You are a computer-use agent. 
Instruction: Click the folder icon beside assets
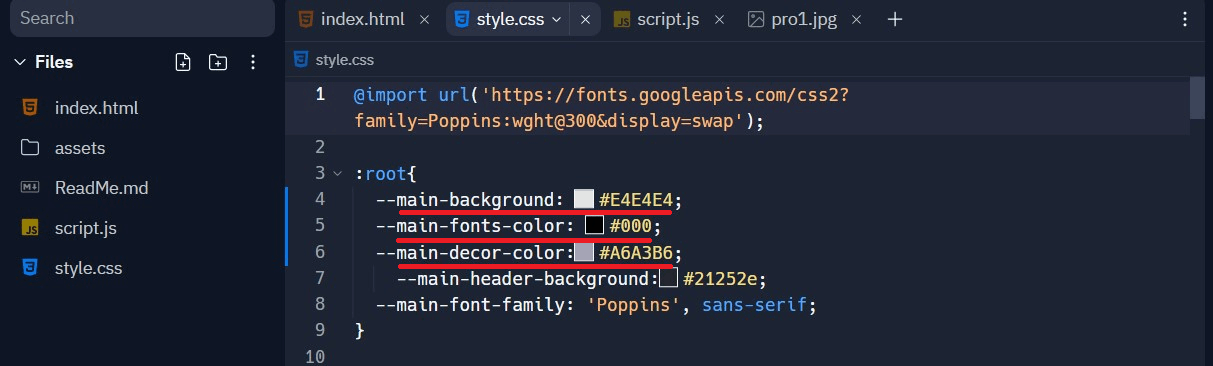tap(31, 148)
